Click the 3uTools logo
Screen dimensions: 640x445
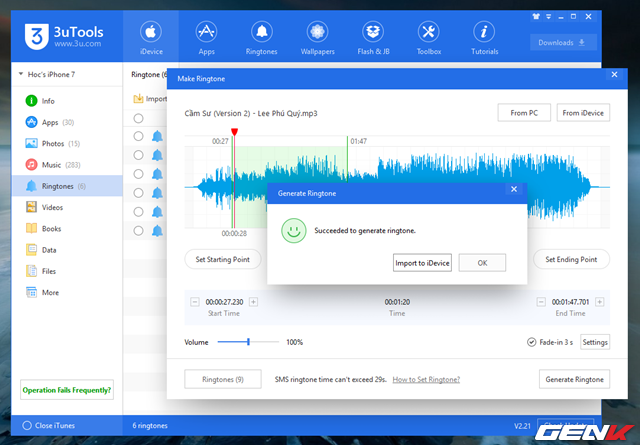(64, 37)
